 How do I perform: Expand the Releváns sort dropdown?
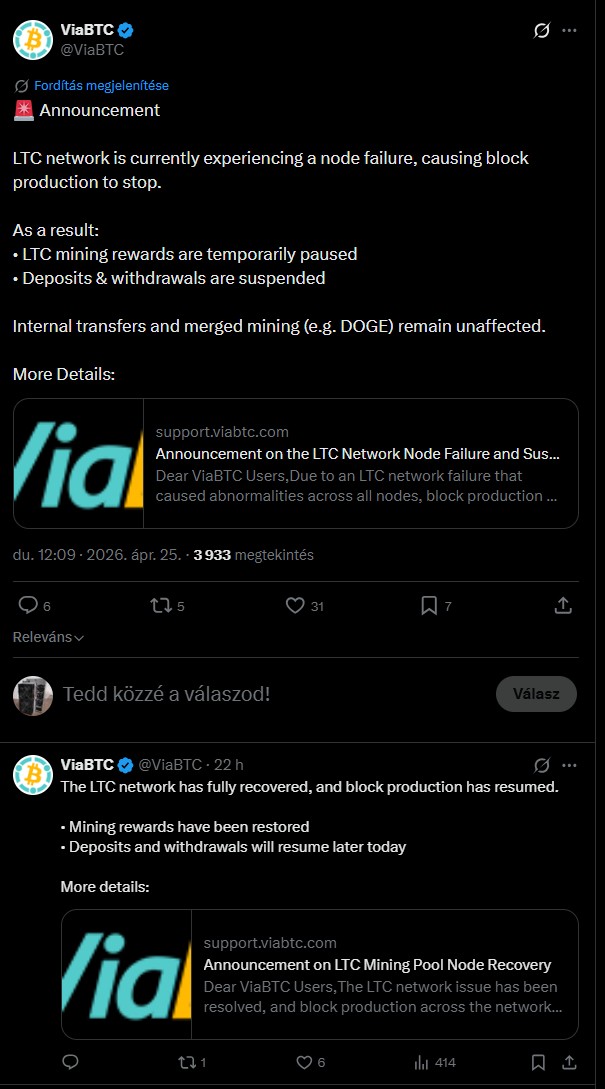[x=48, y=637]
